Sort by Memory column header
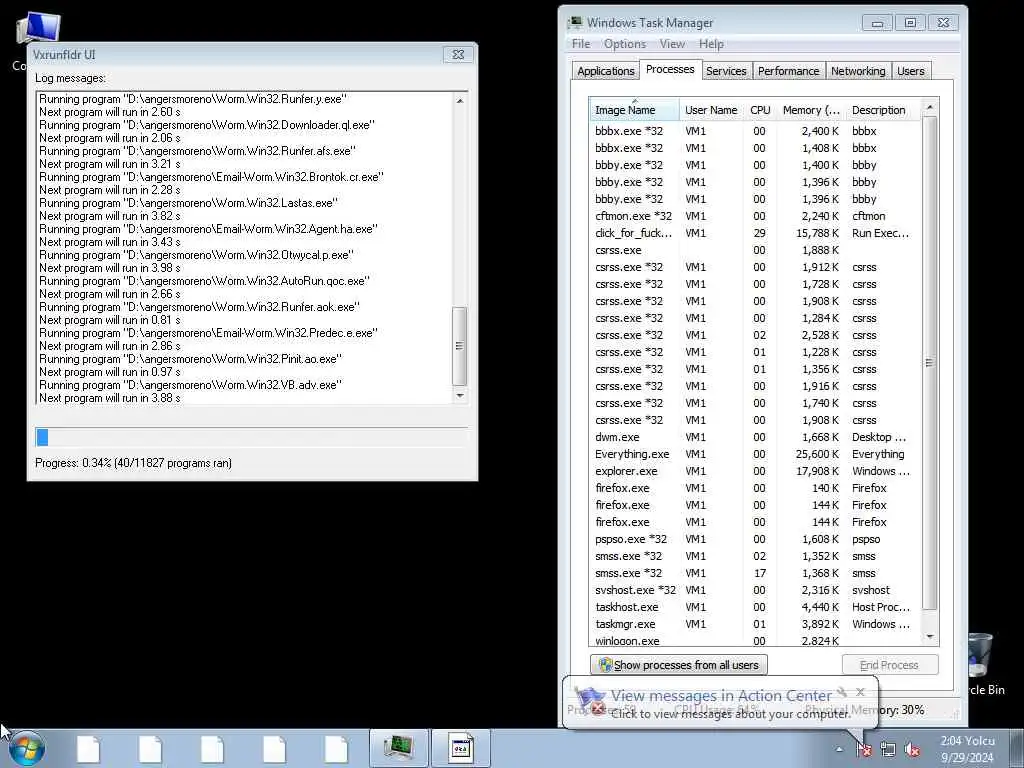Viewport: 1024px width, 768px height. click(x=811, y=110)
